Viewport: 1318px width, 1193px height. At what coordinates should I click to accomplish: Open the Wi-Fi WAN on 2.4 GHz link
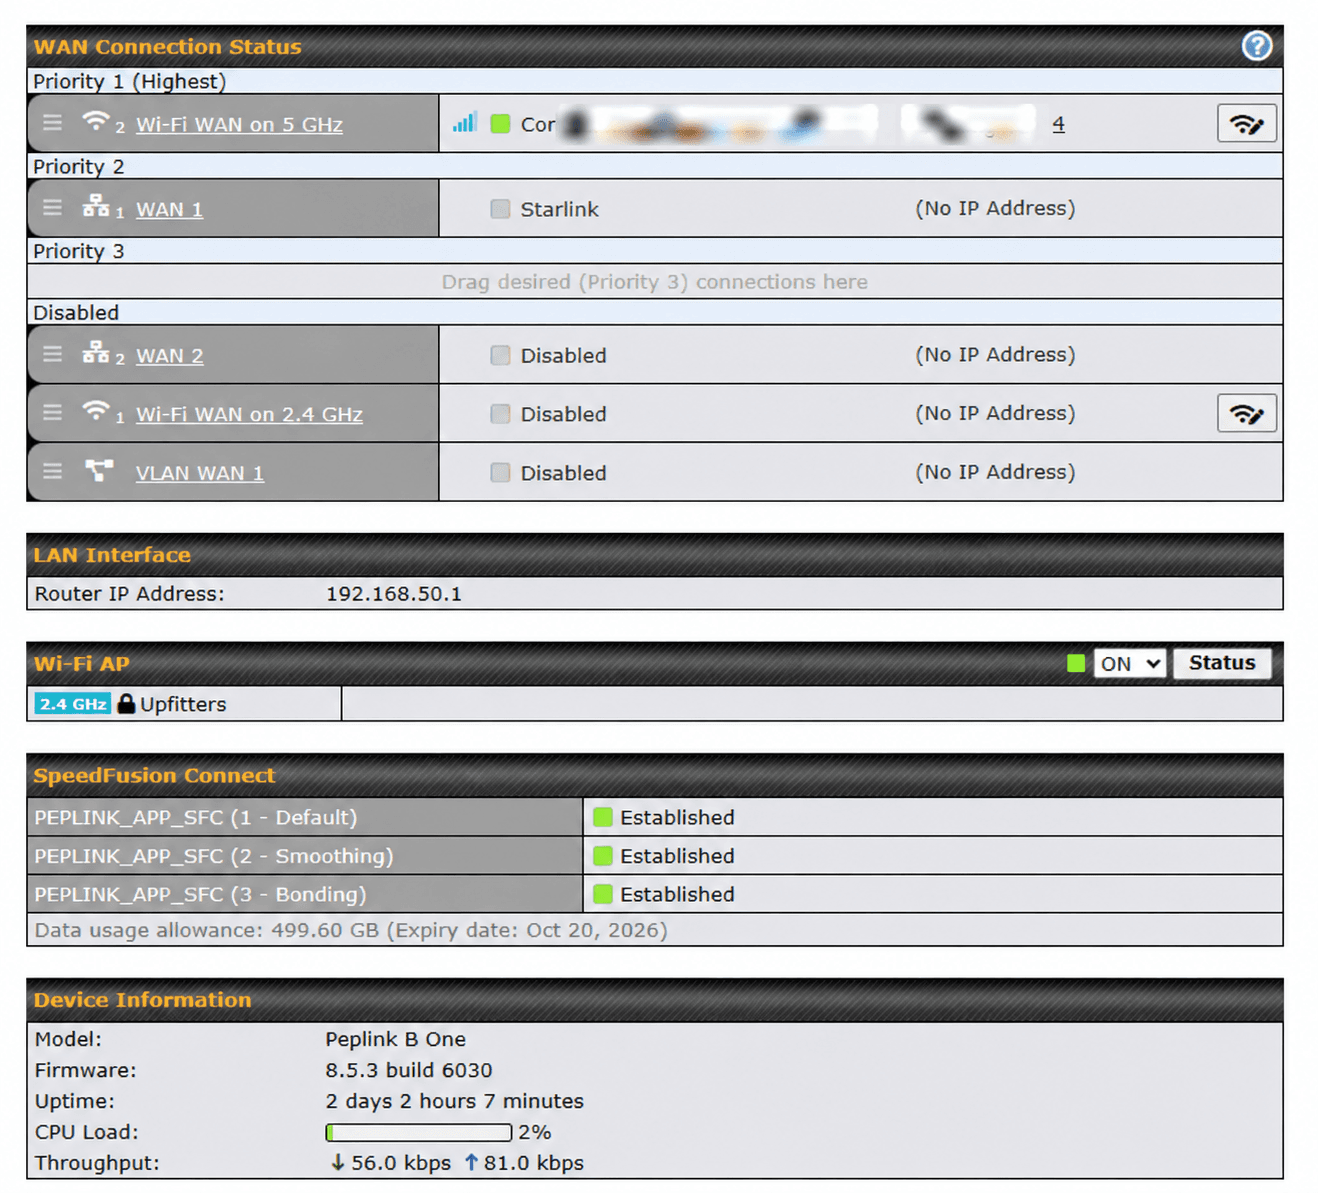coord(249,414)
